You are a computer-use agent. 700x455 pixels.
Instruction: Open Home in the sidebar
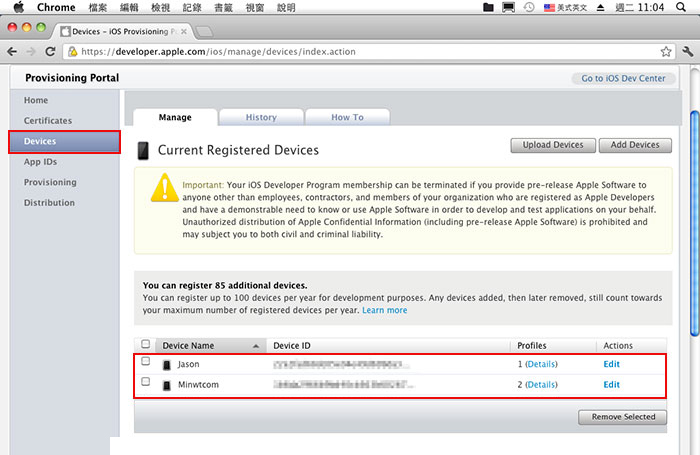pyautogui.click(x=36, y=100)
